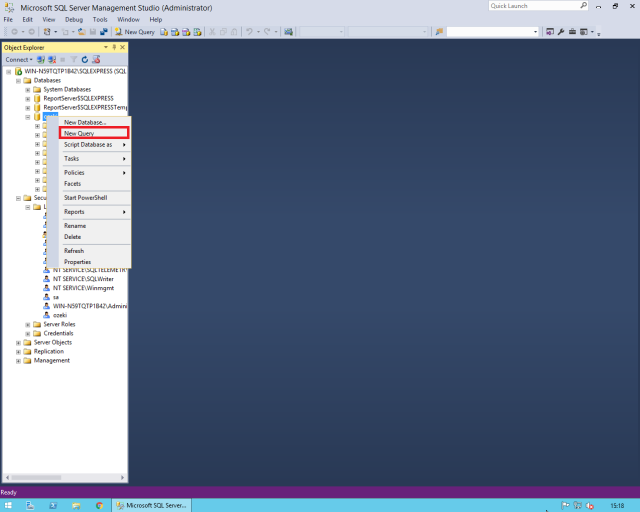Toggle auto-hide pin on Object Explorer
This screenshot has height=512, width=640.
coord(114,47)
